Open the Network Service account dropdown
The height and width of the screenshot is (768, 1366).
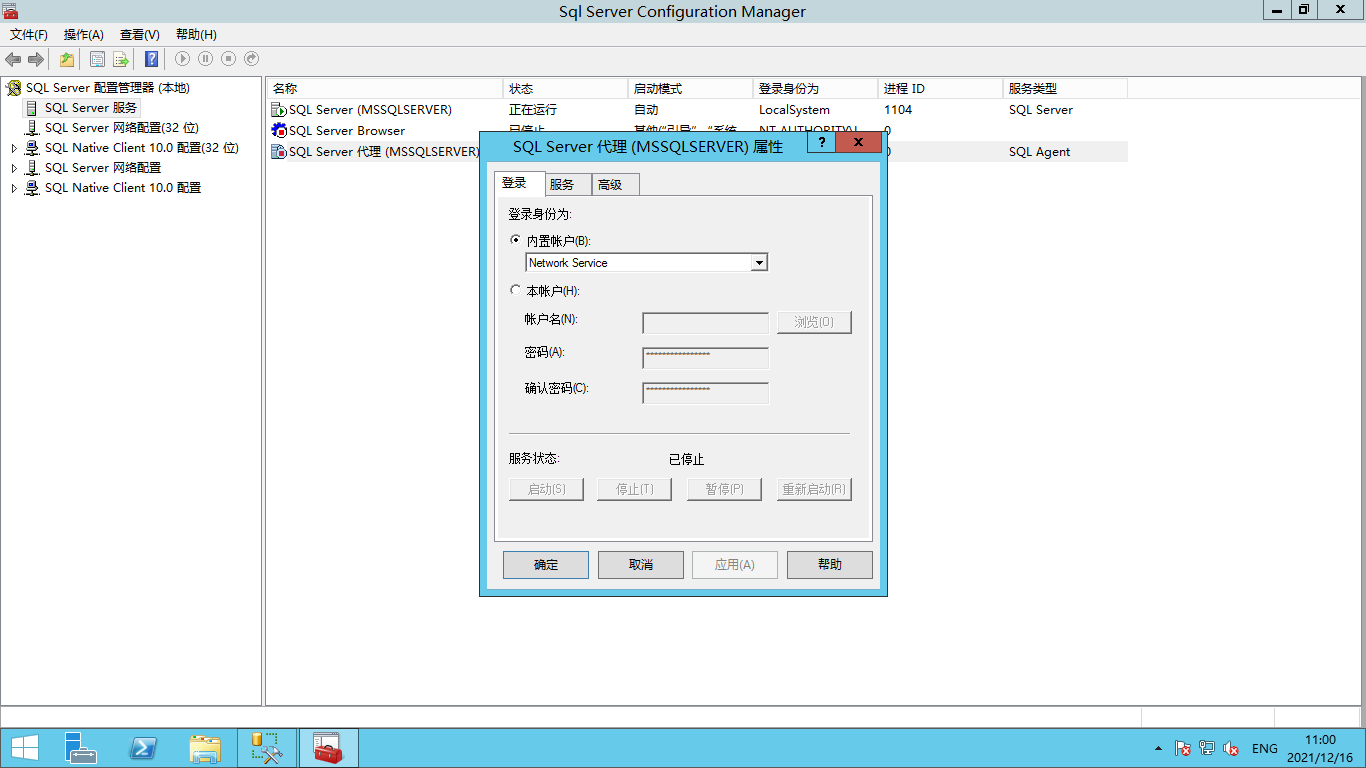coord(760,263)
